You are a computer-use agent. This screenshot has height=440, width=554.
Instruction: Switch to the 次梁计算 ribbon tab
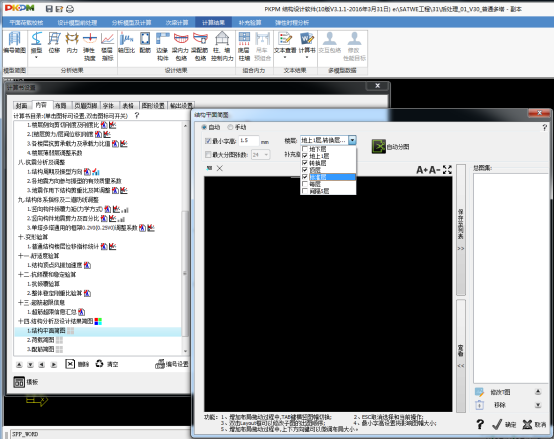click(177, 23)
